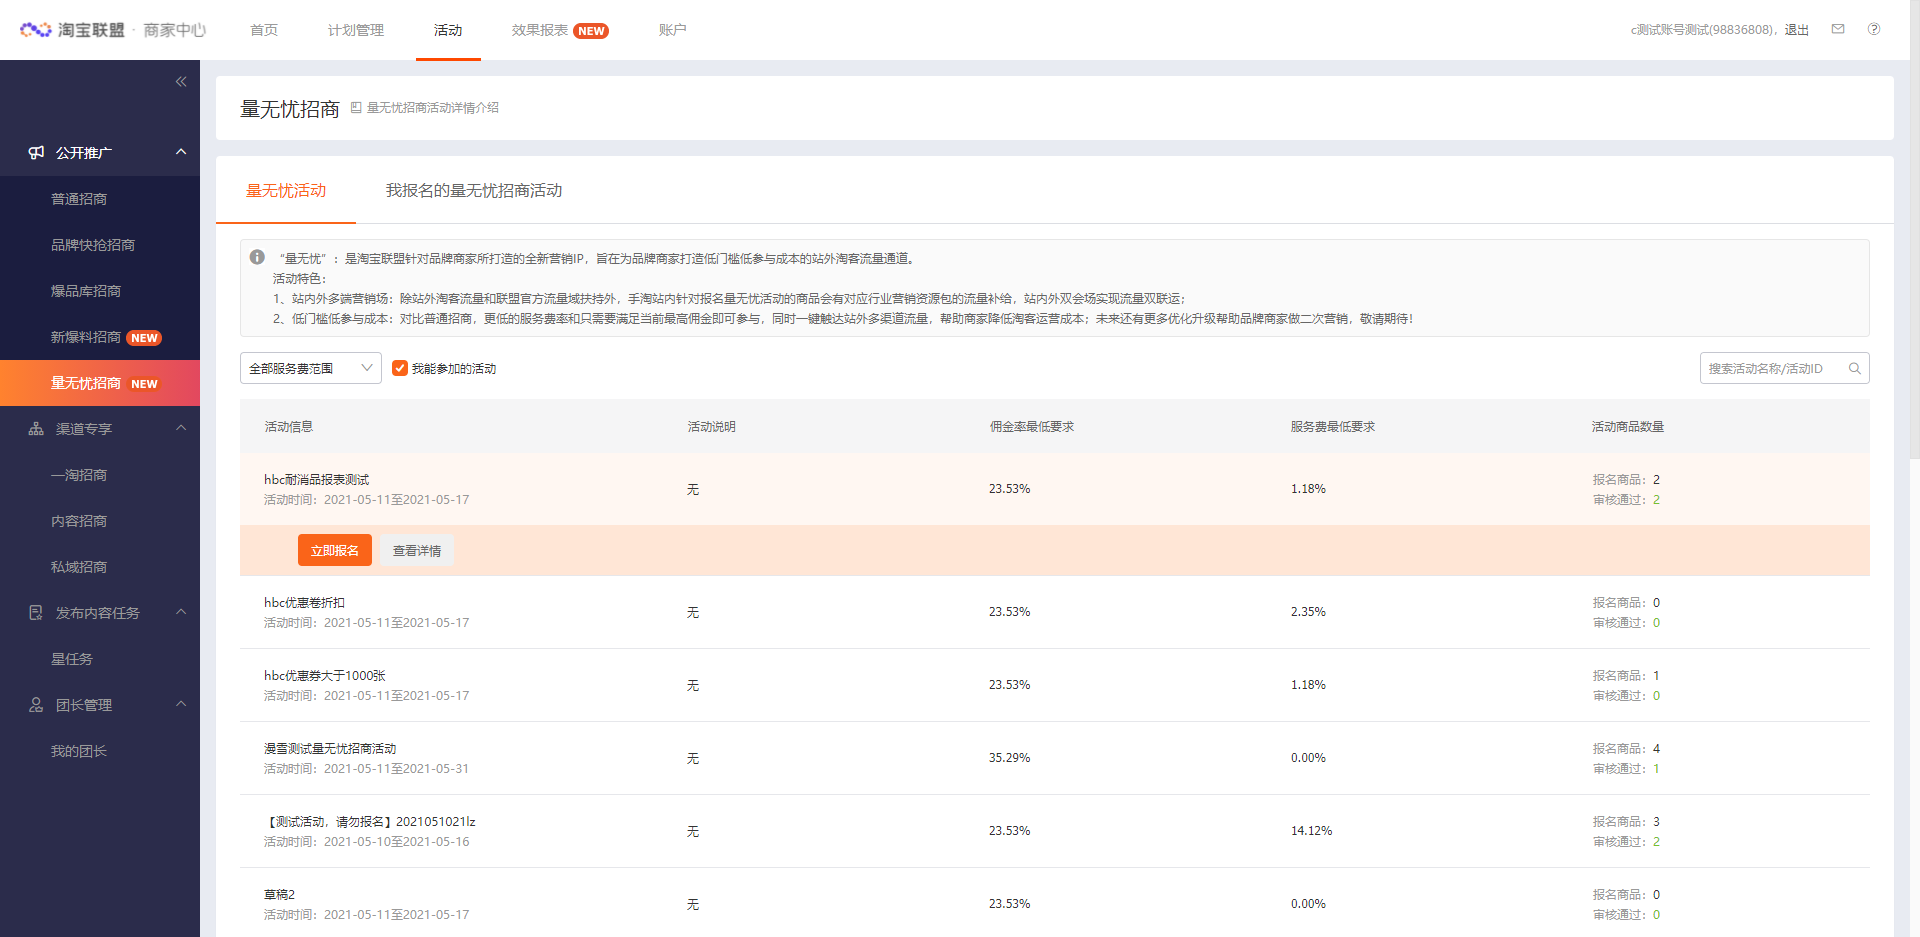Switch to 我报名的量无忧招商活动 tab
The image size is (1920, 937).
point(474,190)
